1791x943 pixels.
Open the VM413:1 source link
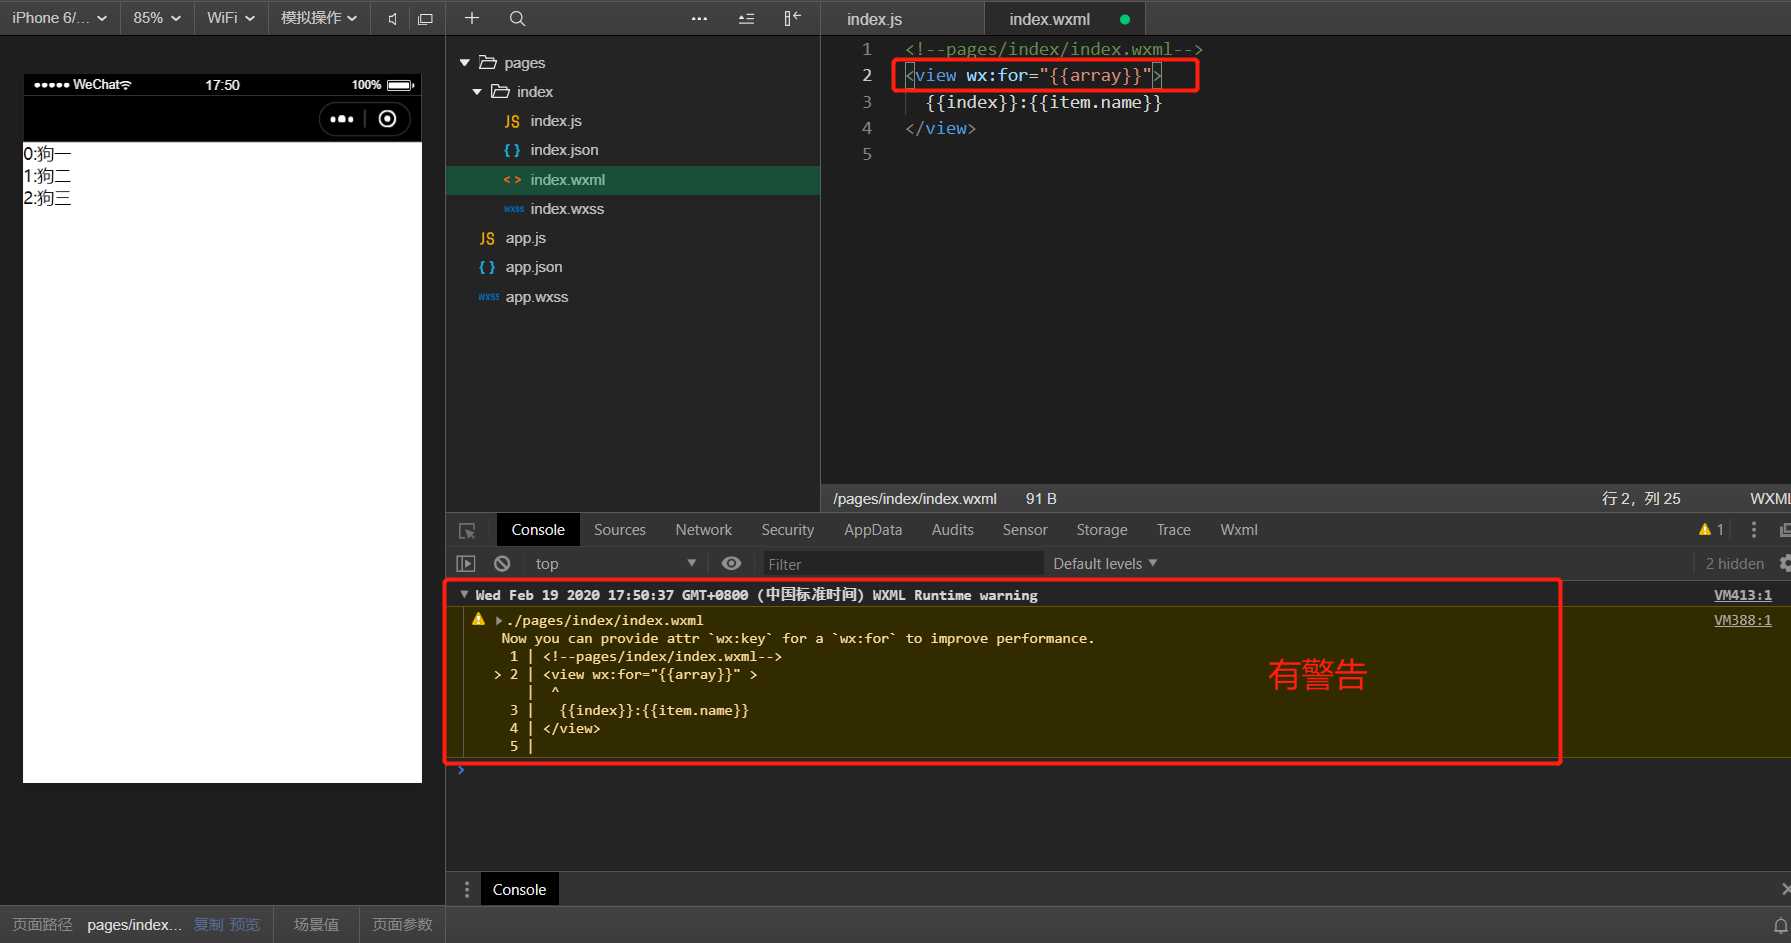pyautogui.click(x=1742, y=595)
